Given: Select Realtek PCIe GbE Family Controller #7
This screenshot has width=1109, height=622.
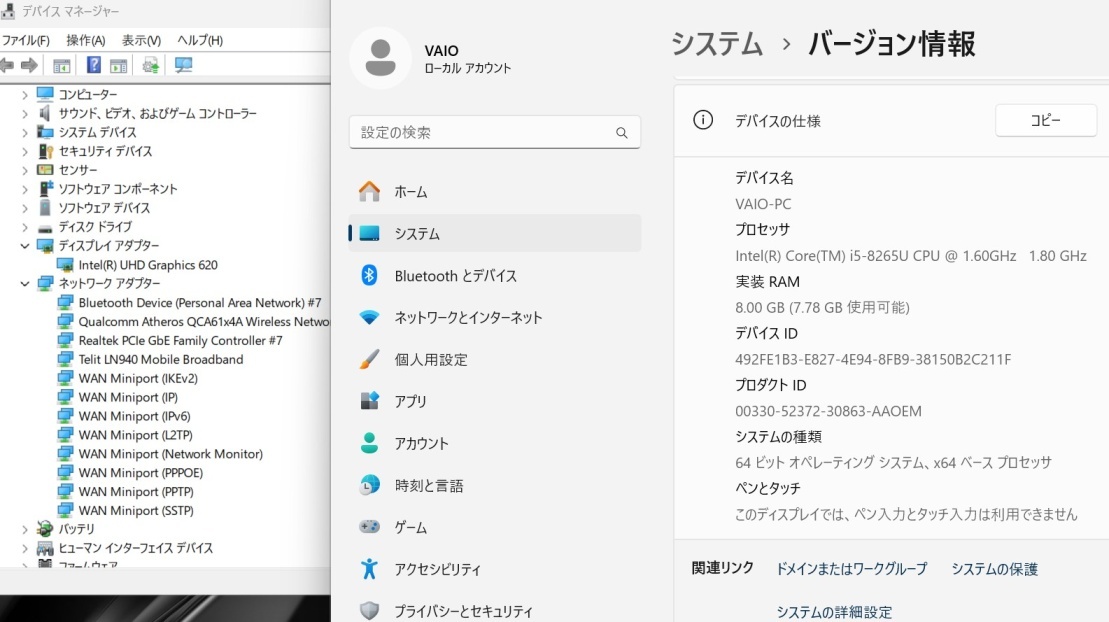Looking at the screenshot, I should (180, 340).
